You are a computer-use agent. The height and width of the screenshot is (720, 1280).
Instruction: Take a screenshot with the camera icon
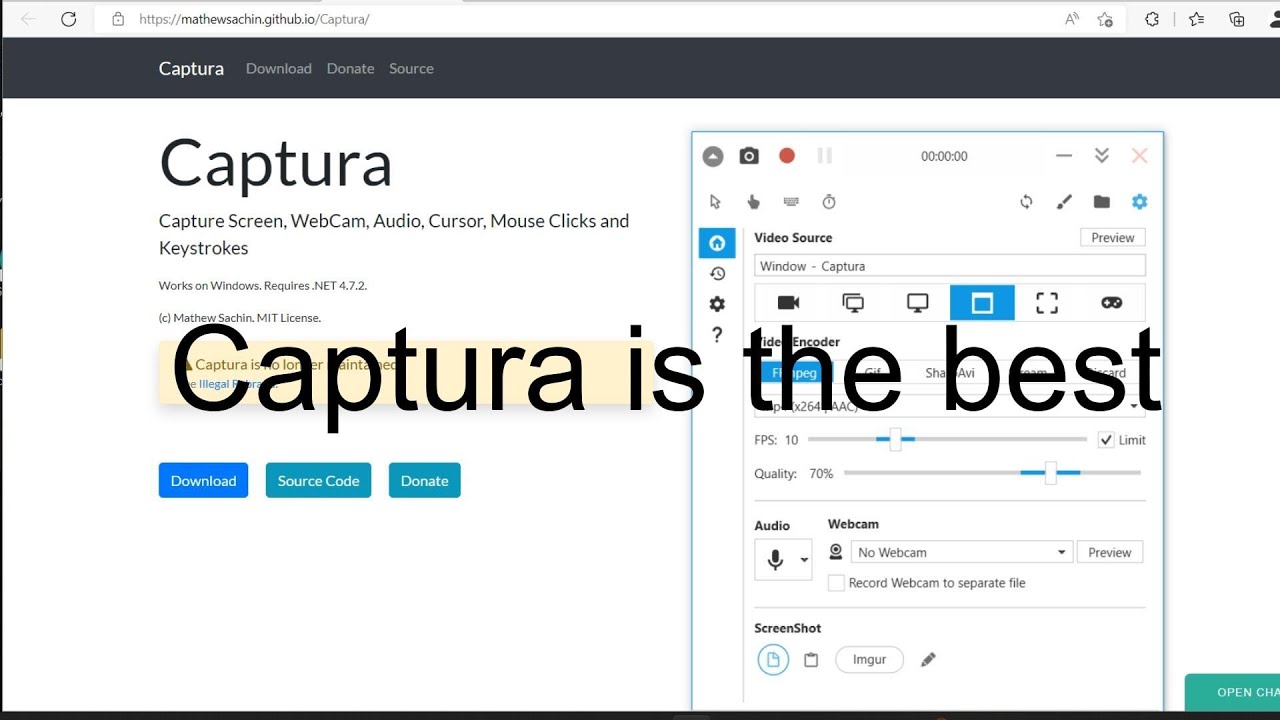click(749, 156)
